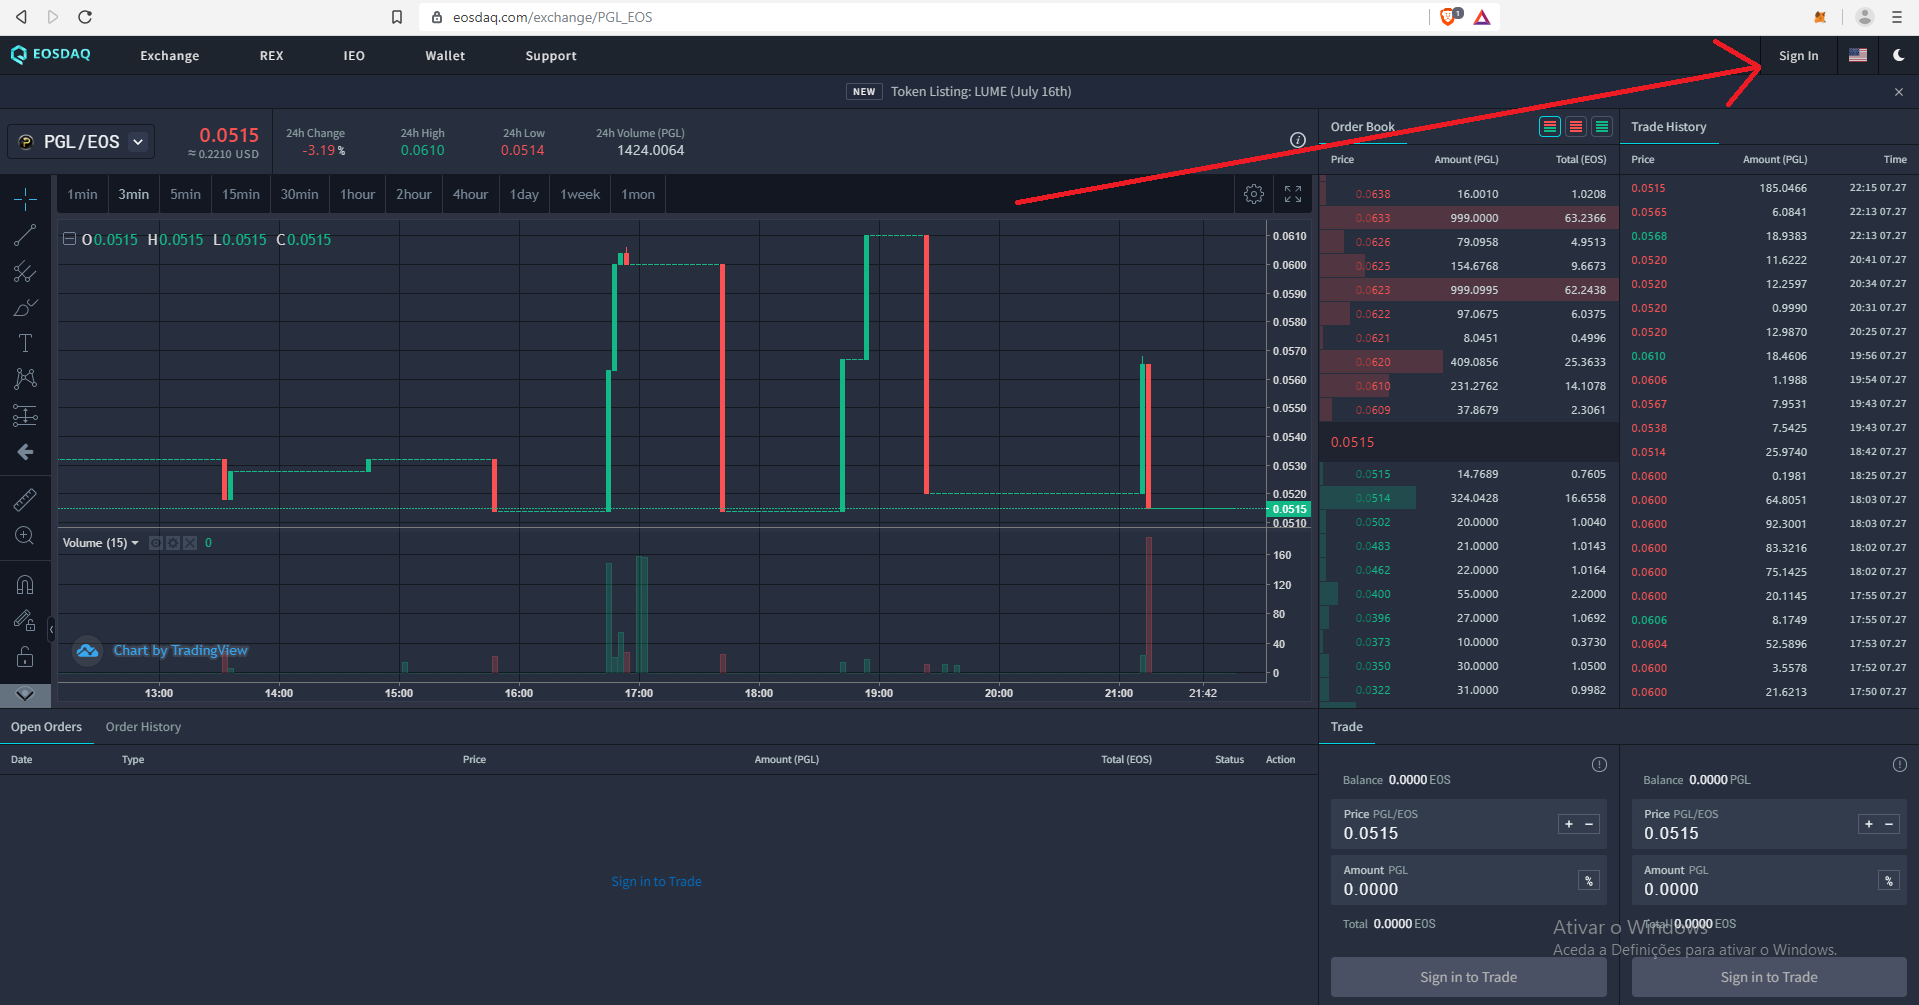
Task: Select the pitchfork drawing tool
Action: pyautogui.click(x=25, y=272)
